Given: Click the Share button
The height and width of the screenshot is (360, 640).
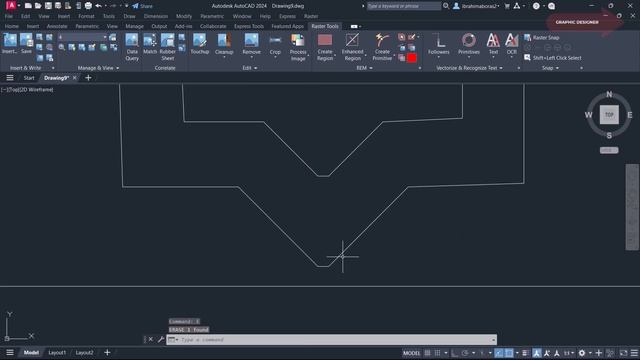Looking at the screenshot, I should 142,6.
